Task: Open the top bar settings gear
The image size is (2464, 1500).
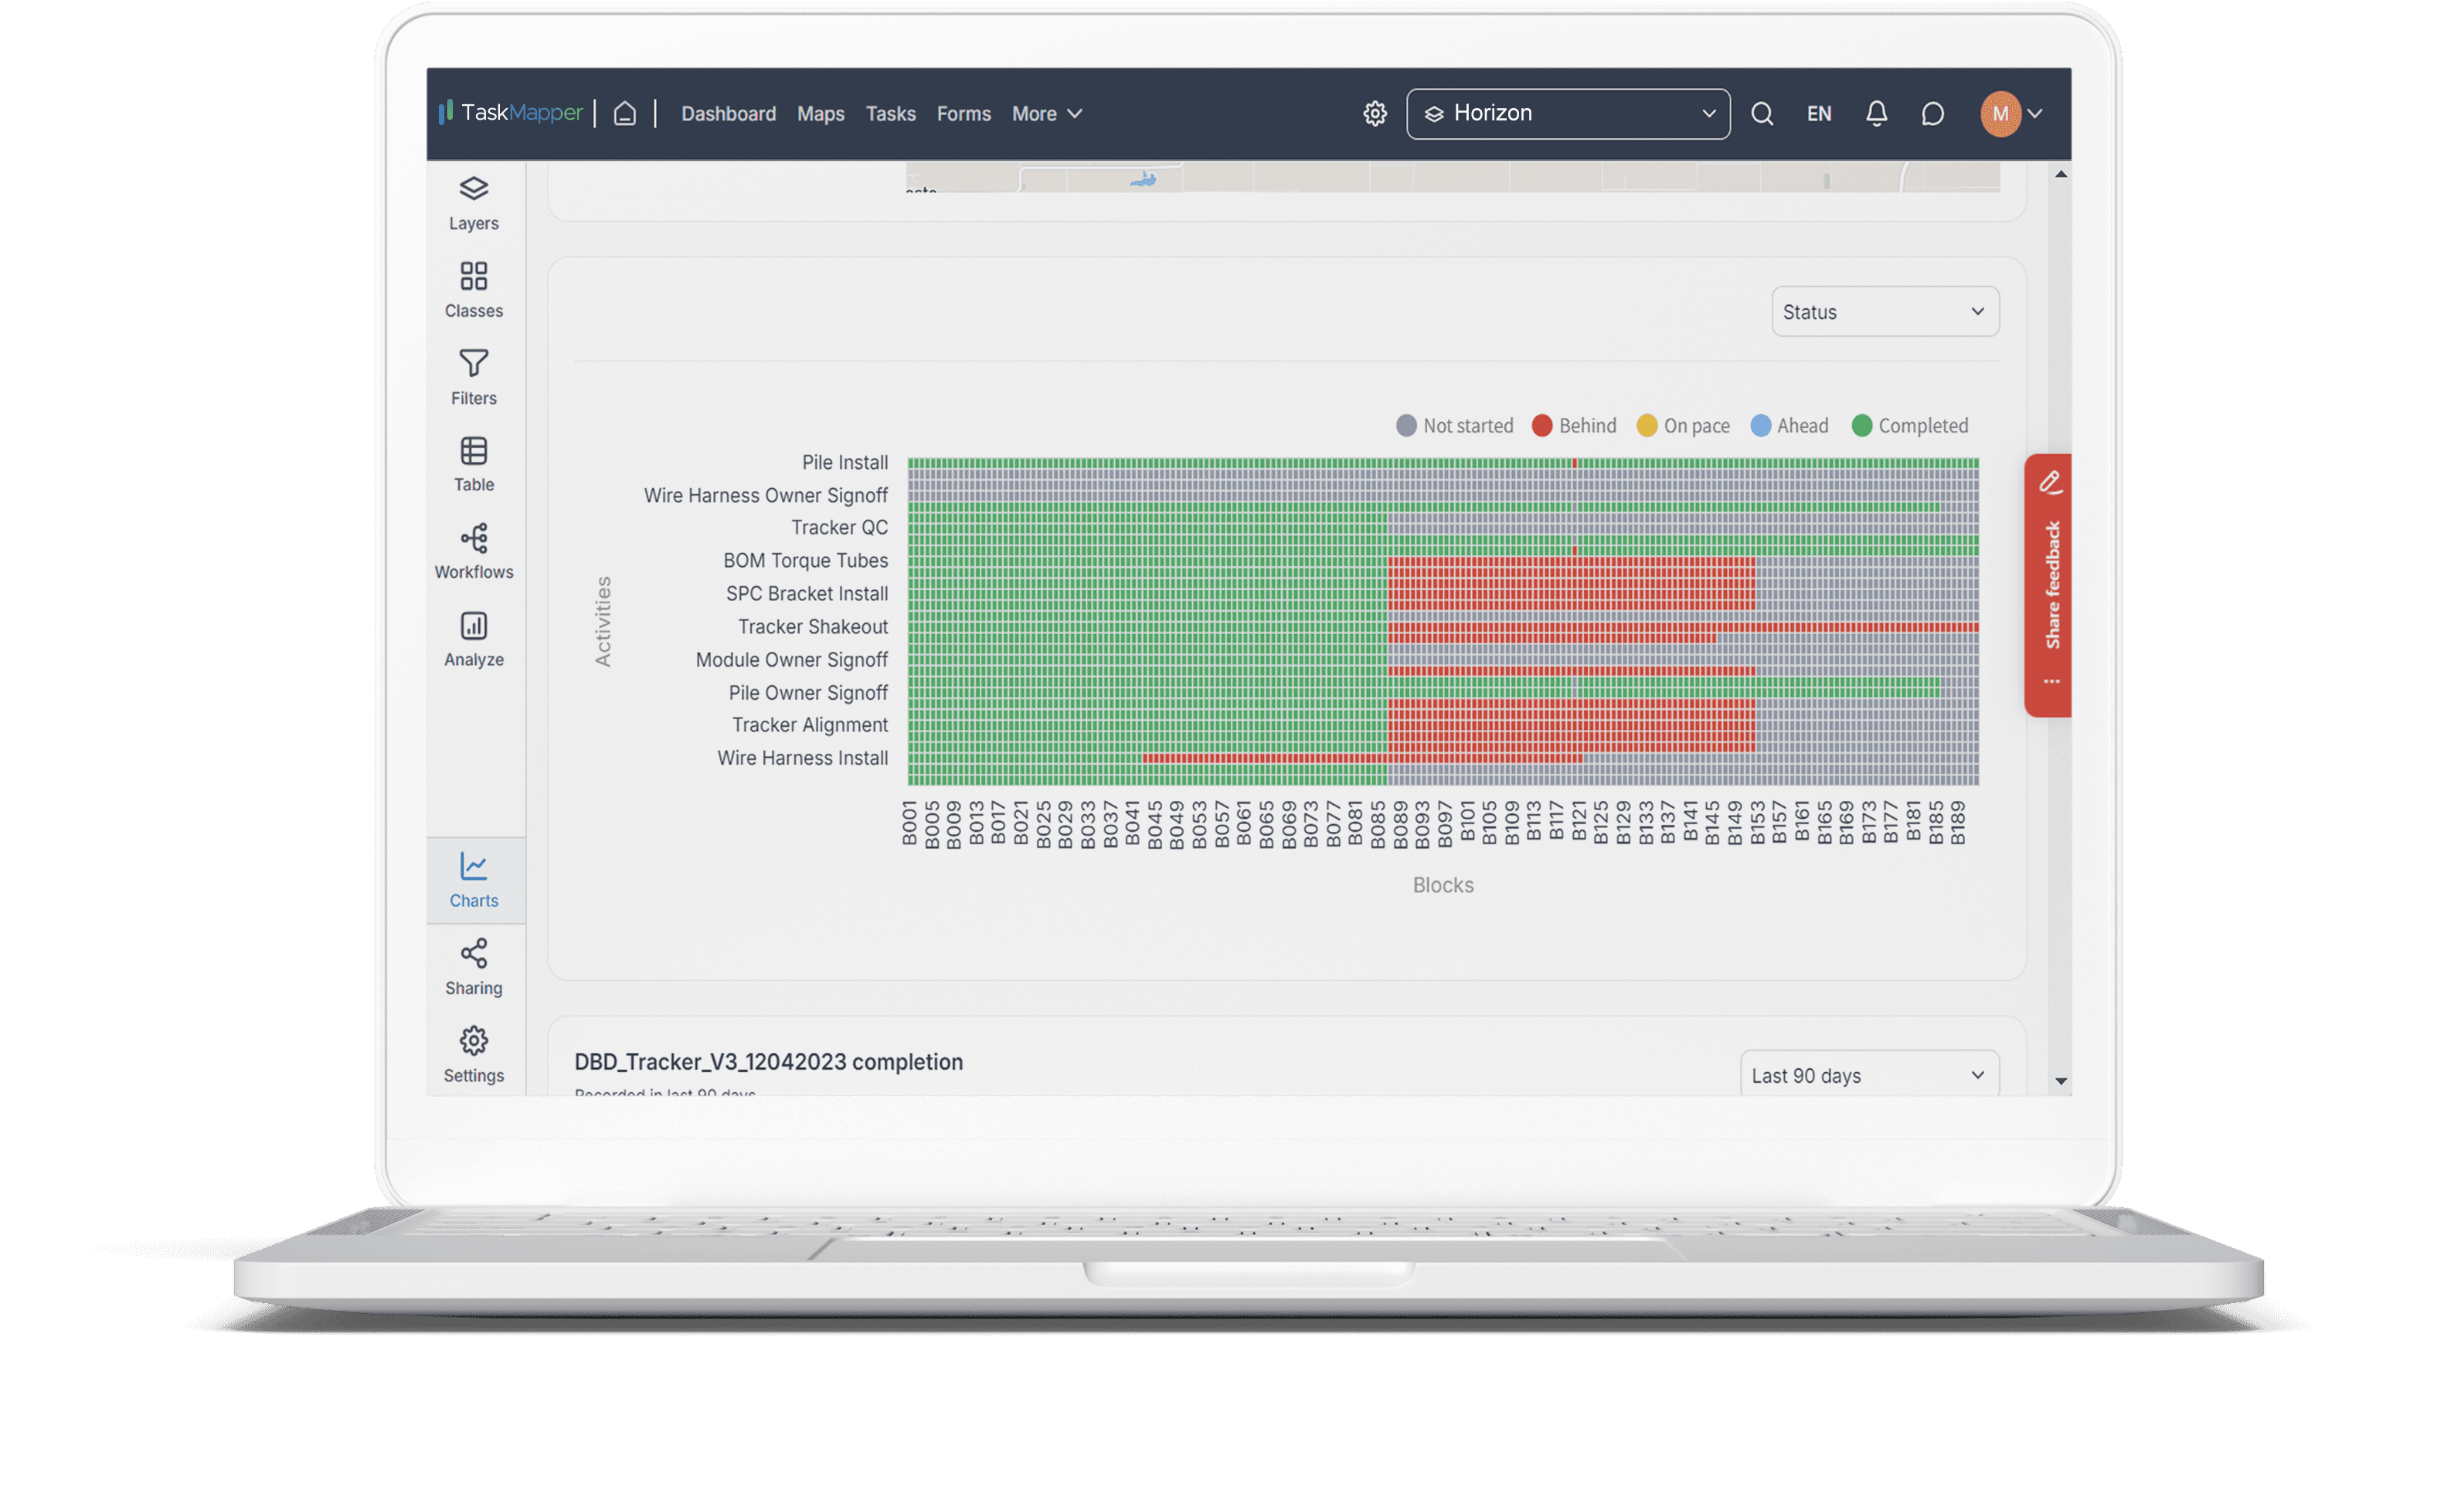Action: [x=1375, y=113]
